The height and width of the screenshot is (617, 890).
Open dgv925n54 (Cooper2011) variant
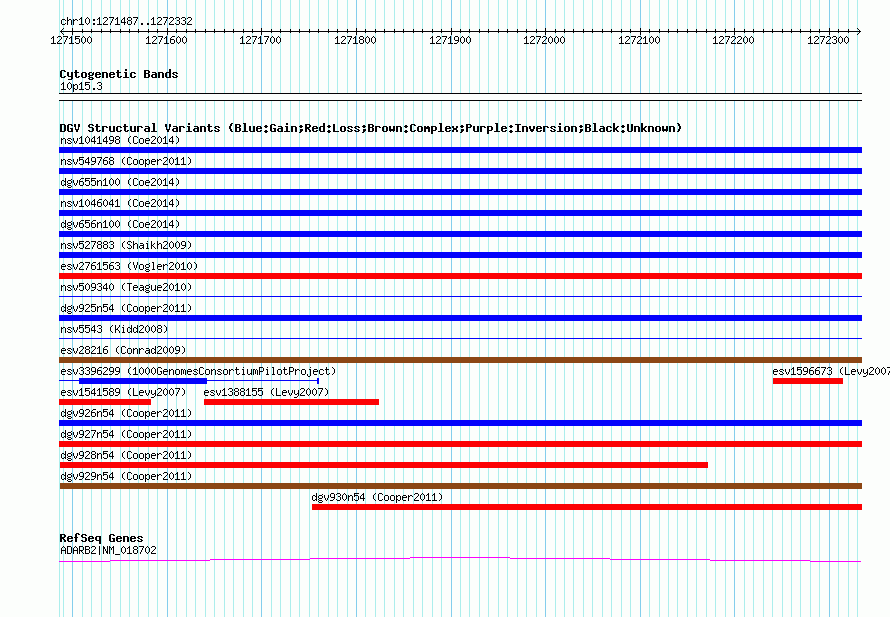[126, 308]
